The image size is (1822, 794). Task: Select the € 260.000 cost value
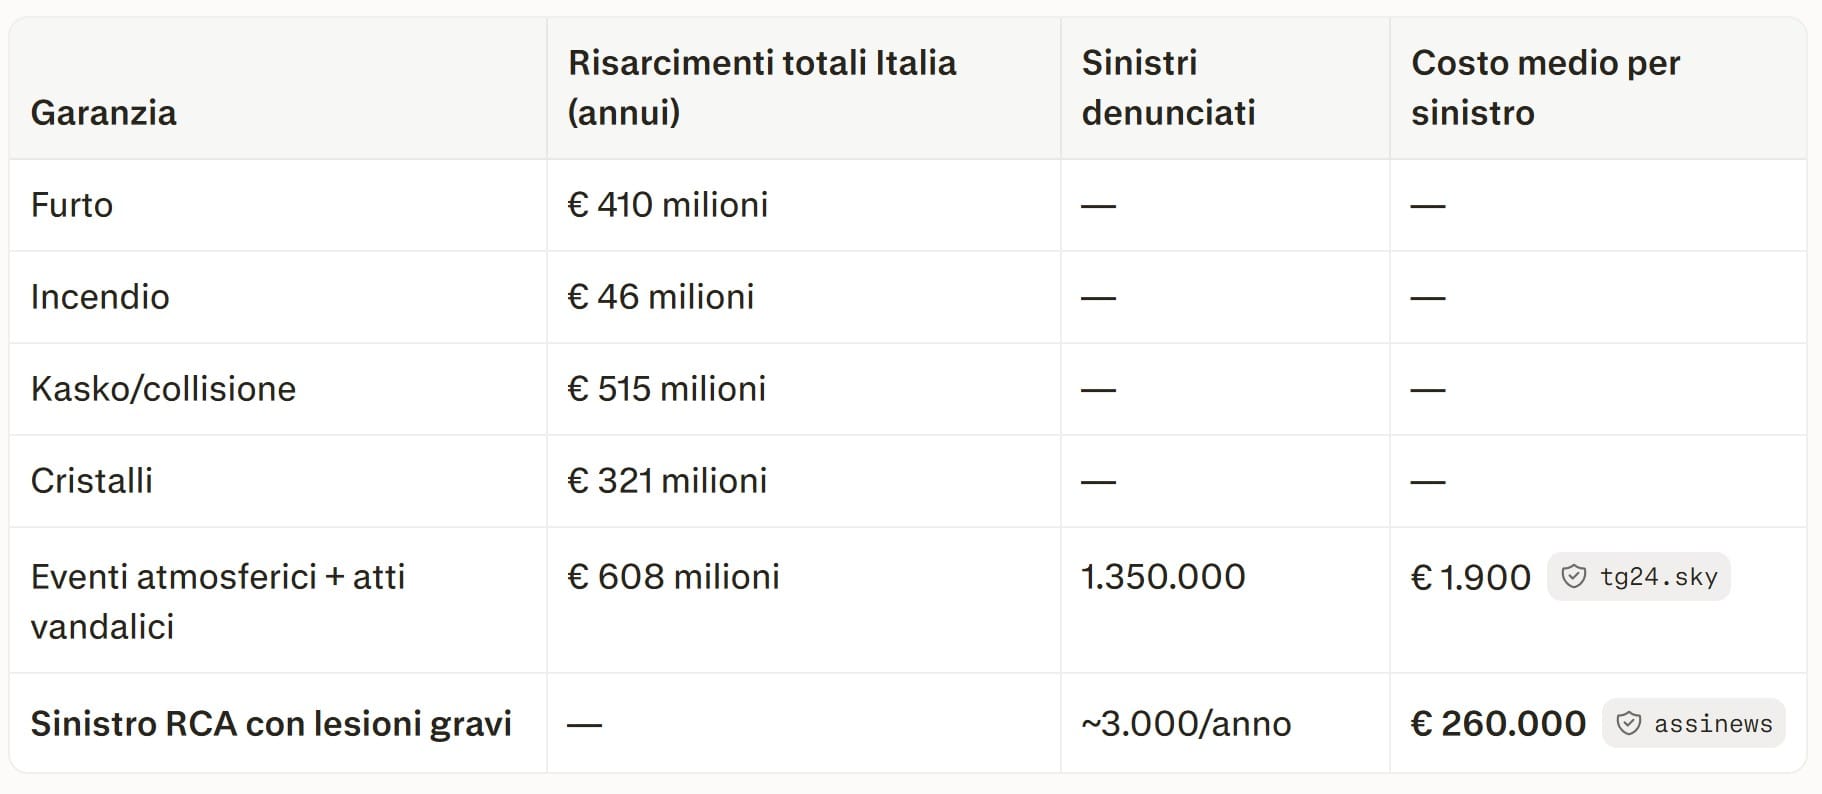1498,723
